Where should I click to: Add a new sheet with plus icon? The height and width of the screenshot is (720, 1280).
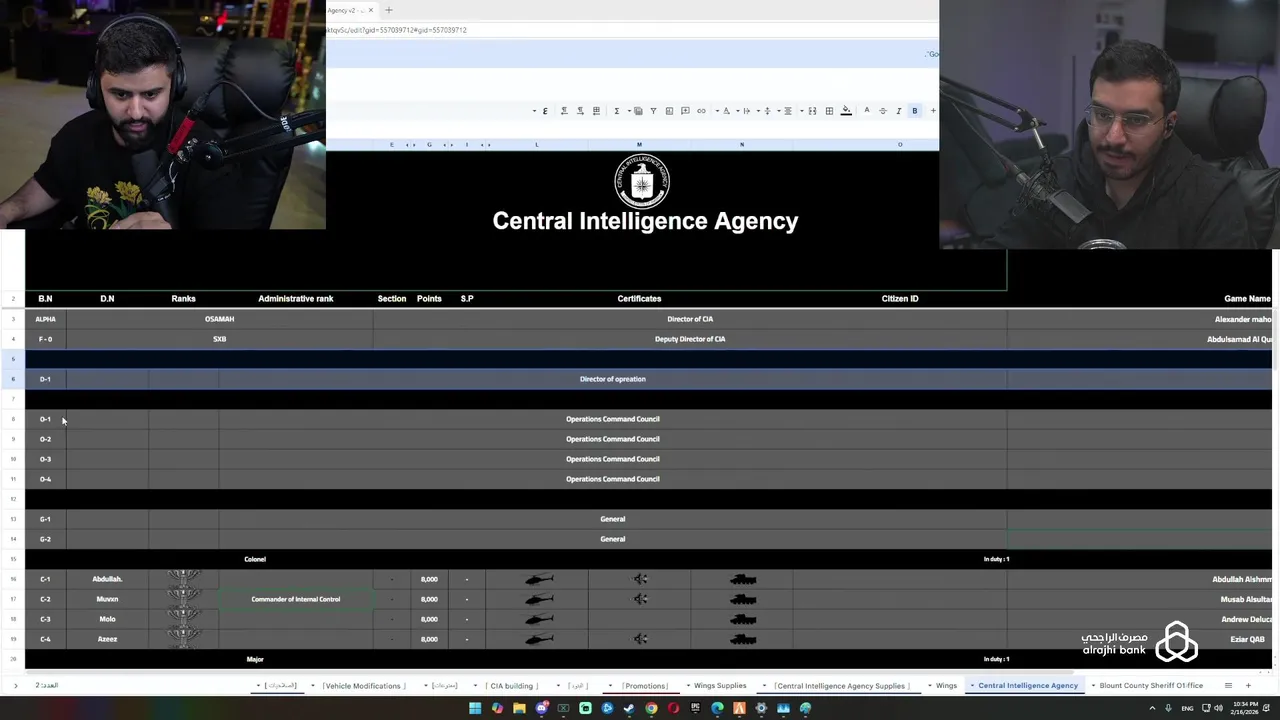(1248, 686)
